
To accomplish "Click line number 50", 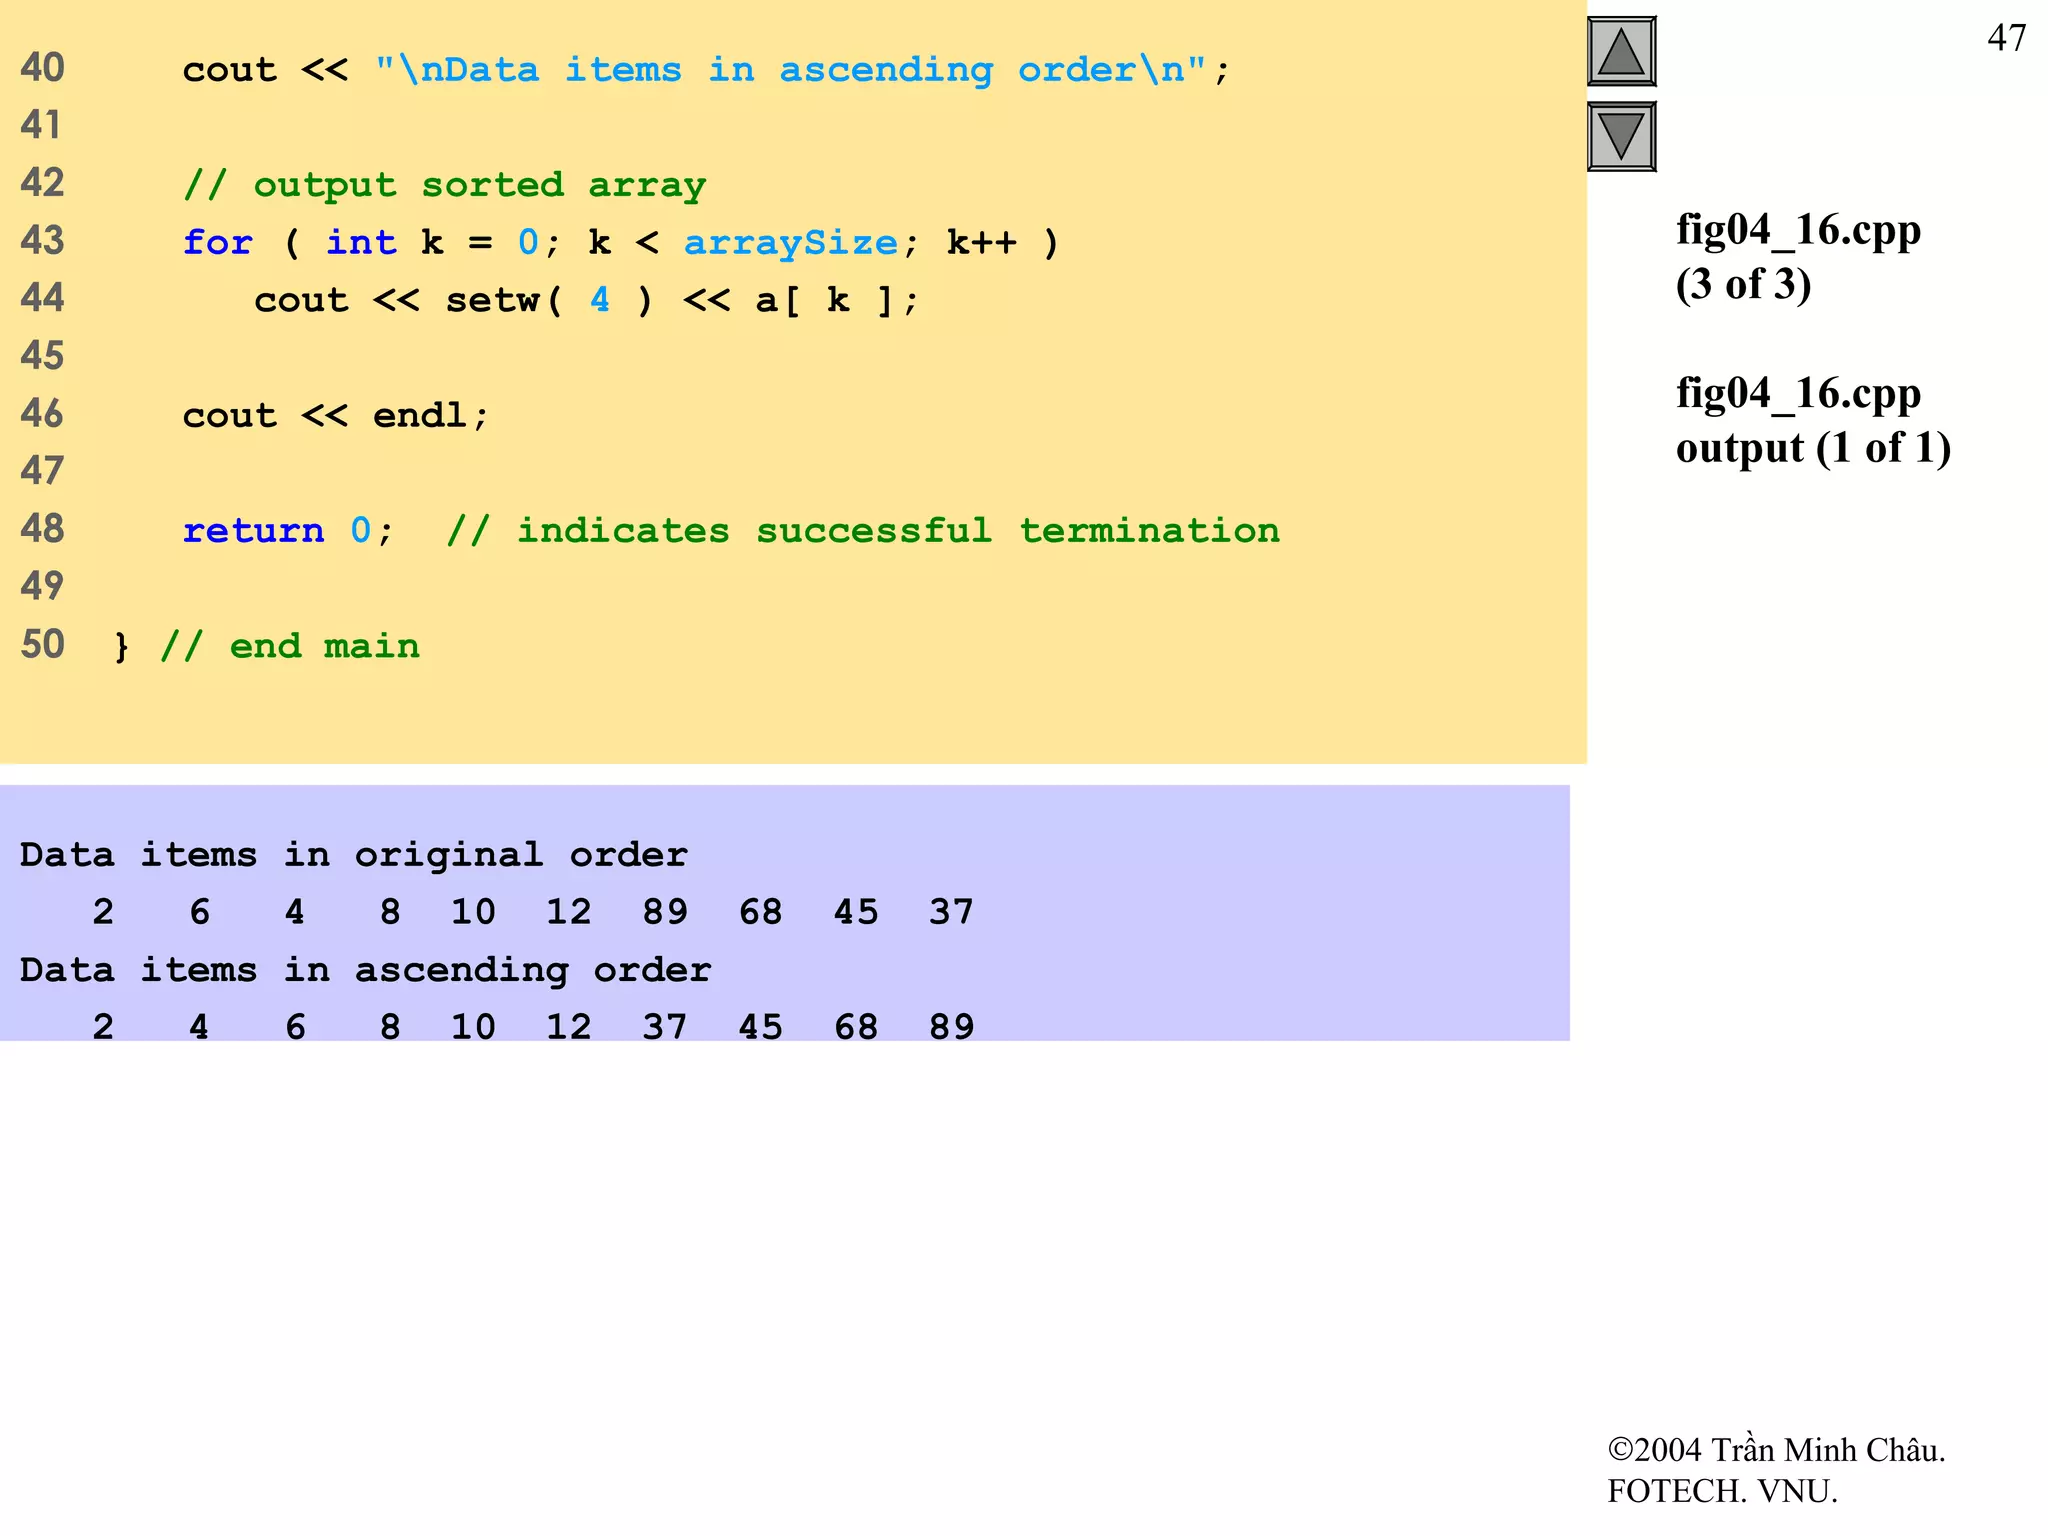I will click(x=42, y=644).
